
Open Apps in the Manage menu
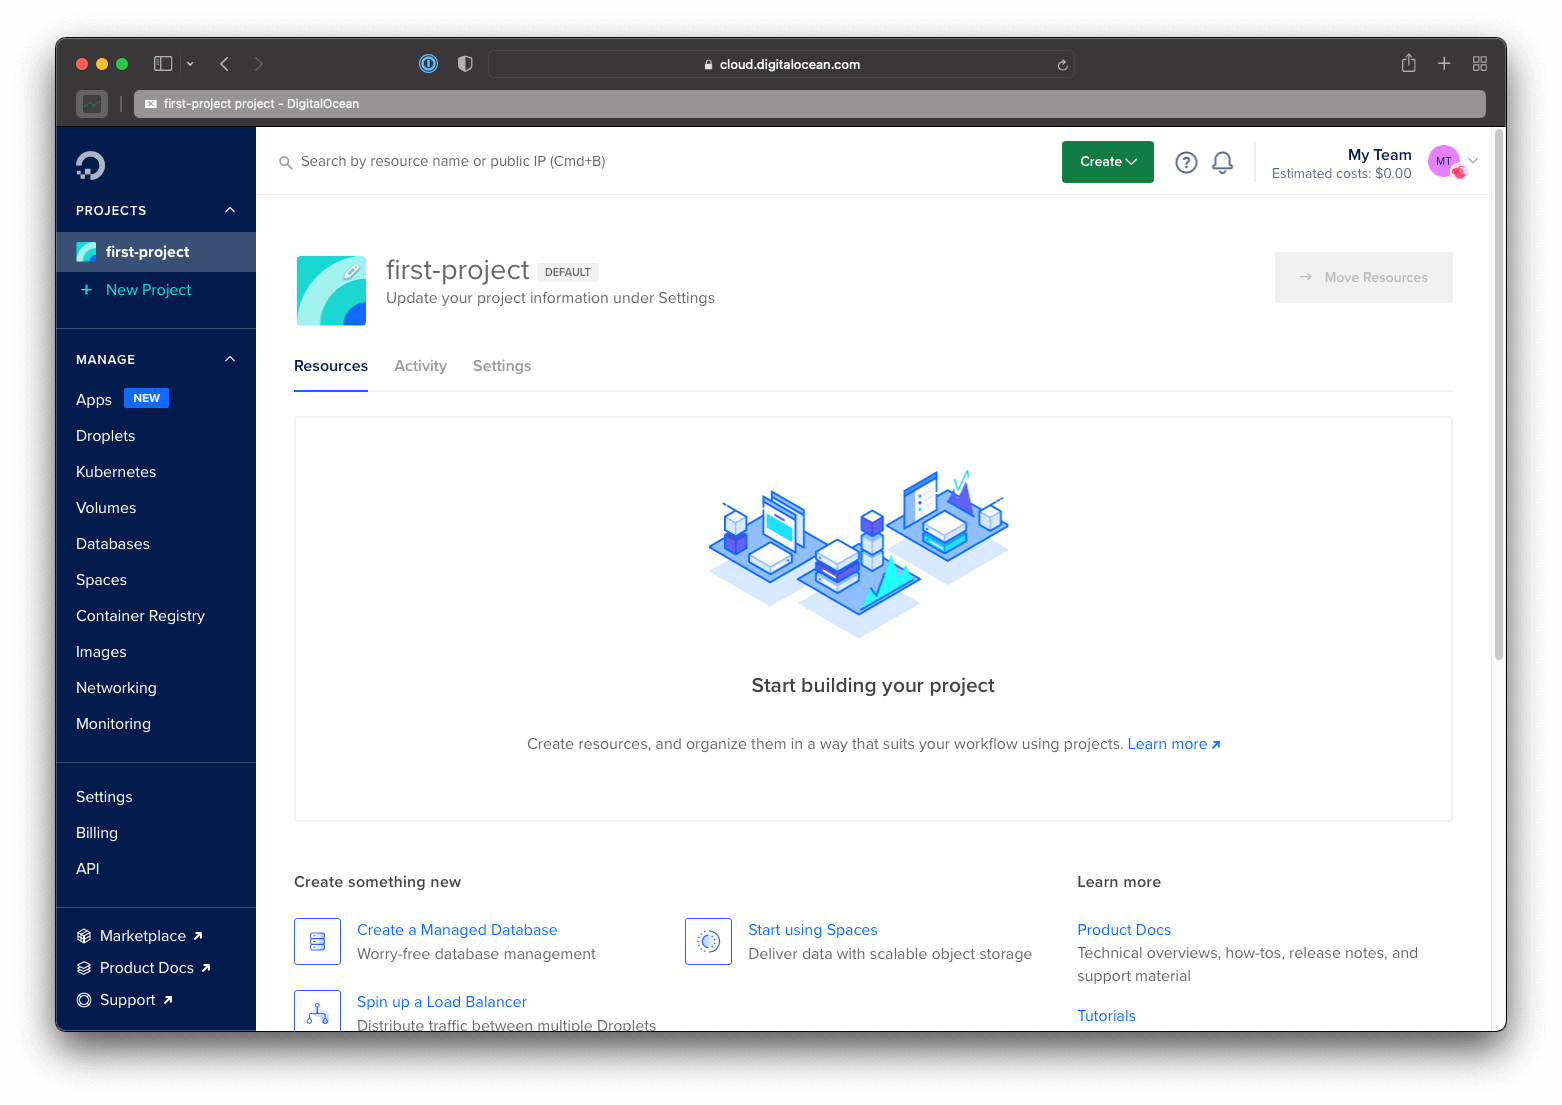[94, 400]
